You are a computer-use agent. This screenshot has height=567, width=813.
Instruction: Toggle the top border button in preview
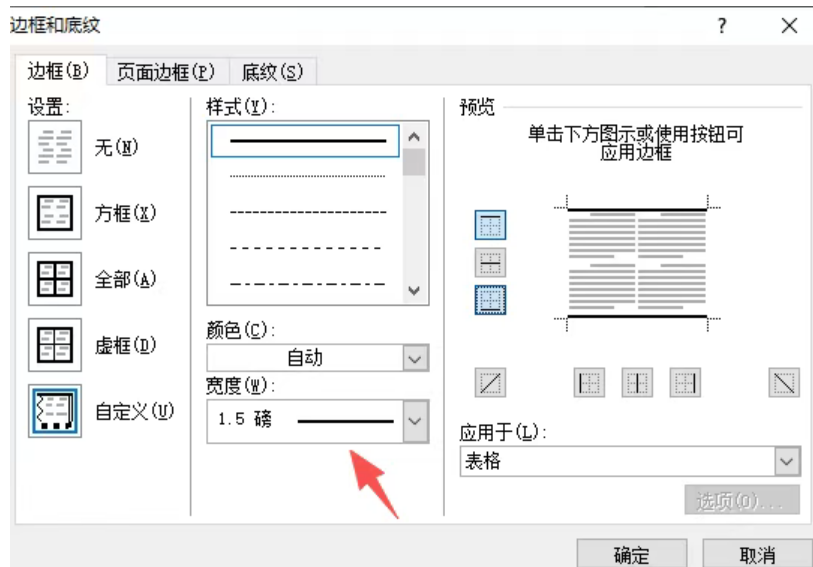(490, 225)
